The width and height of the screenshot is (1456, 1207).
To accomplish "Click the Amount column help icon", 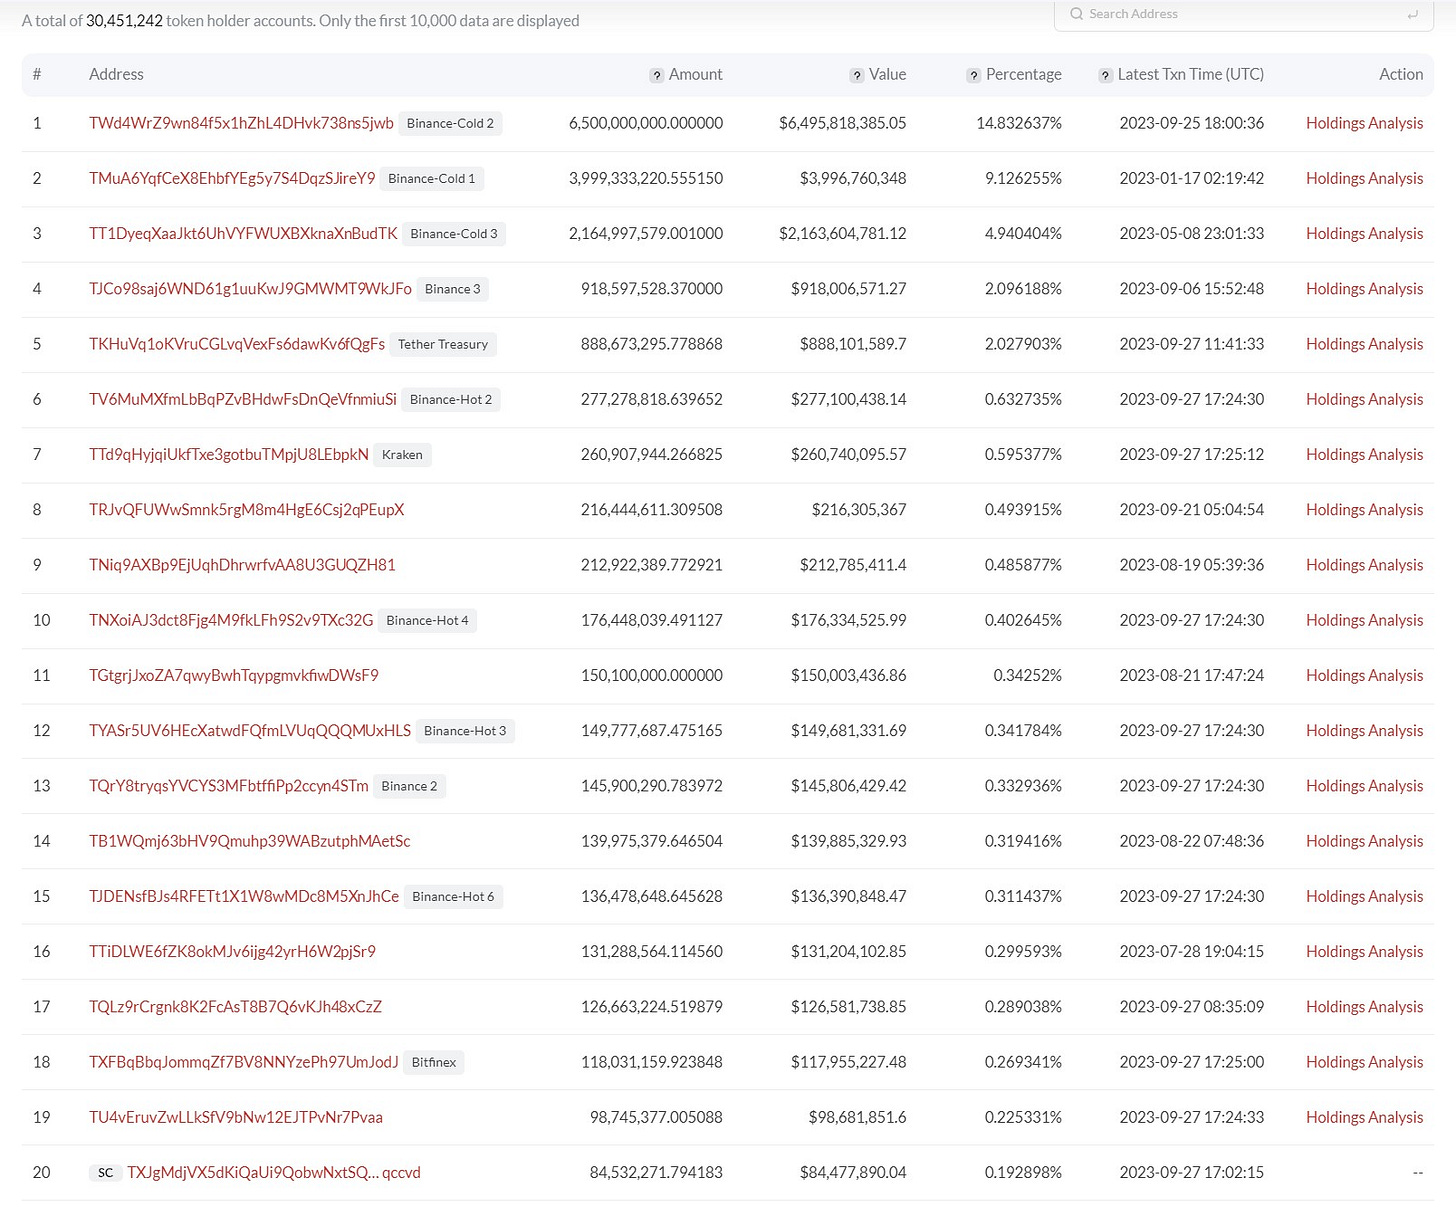I will (657, 75).
